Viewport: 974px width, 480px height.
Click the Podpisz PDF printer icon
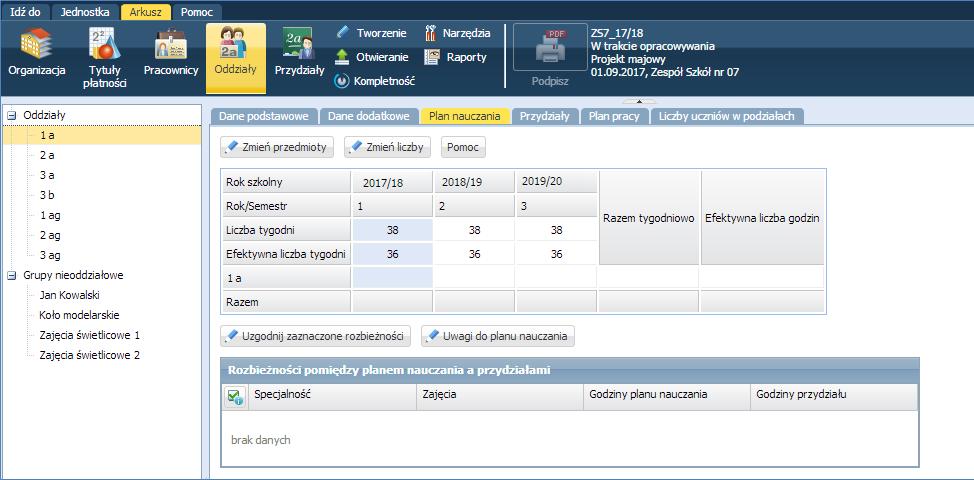550,47
